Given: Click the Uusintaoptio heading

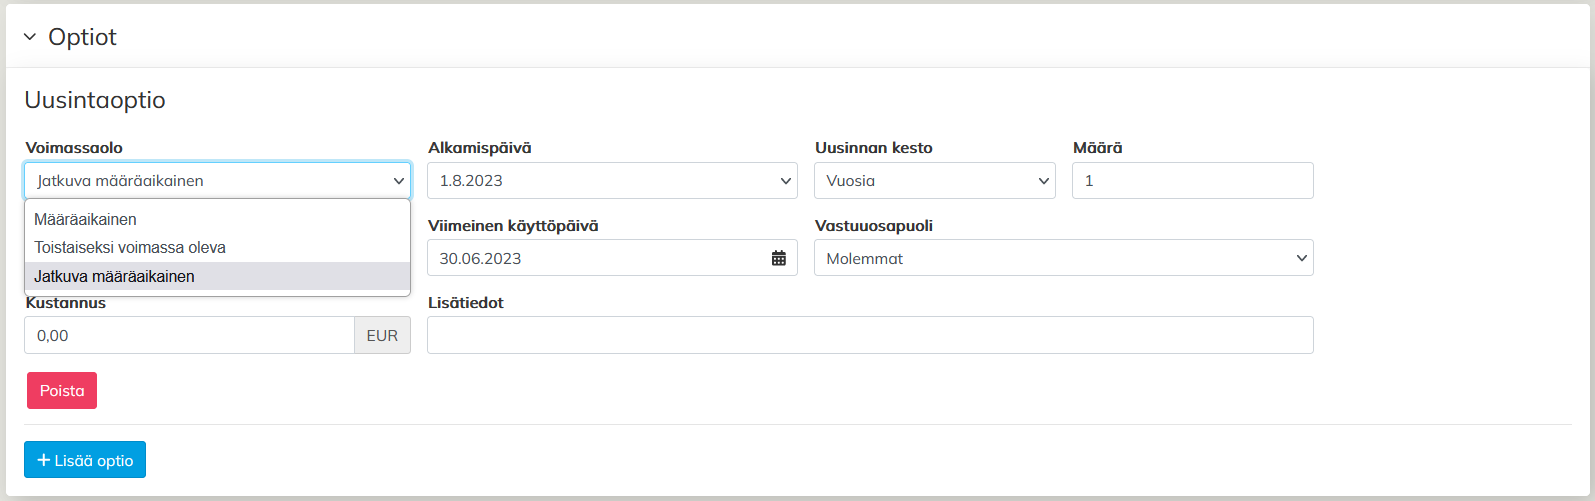Looking at the screenshot, I should 95,100.
